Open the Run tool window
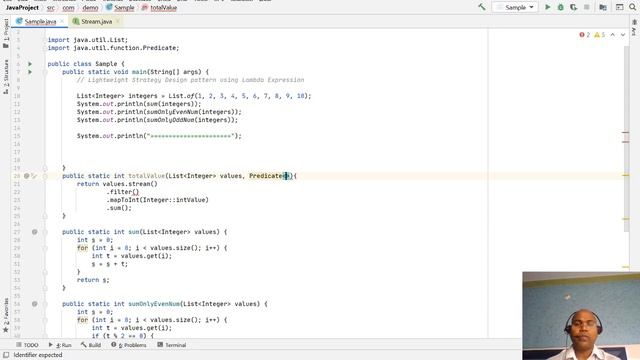The width and height of the screenshot is (640, 360). pyautogui.click(x=60, y=345)
